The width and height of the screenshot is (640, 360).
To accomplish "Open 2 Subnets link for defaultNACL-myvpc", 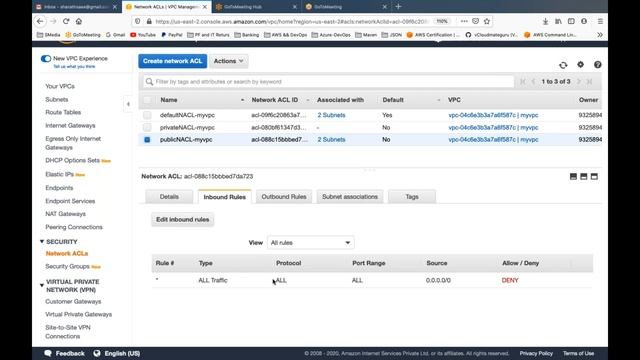I will point(331,115).
